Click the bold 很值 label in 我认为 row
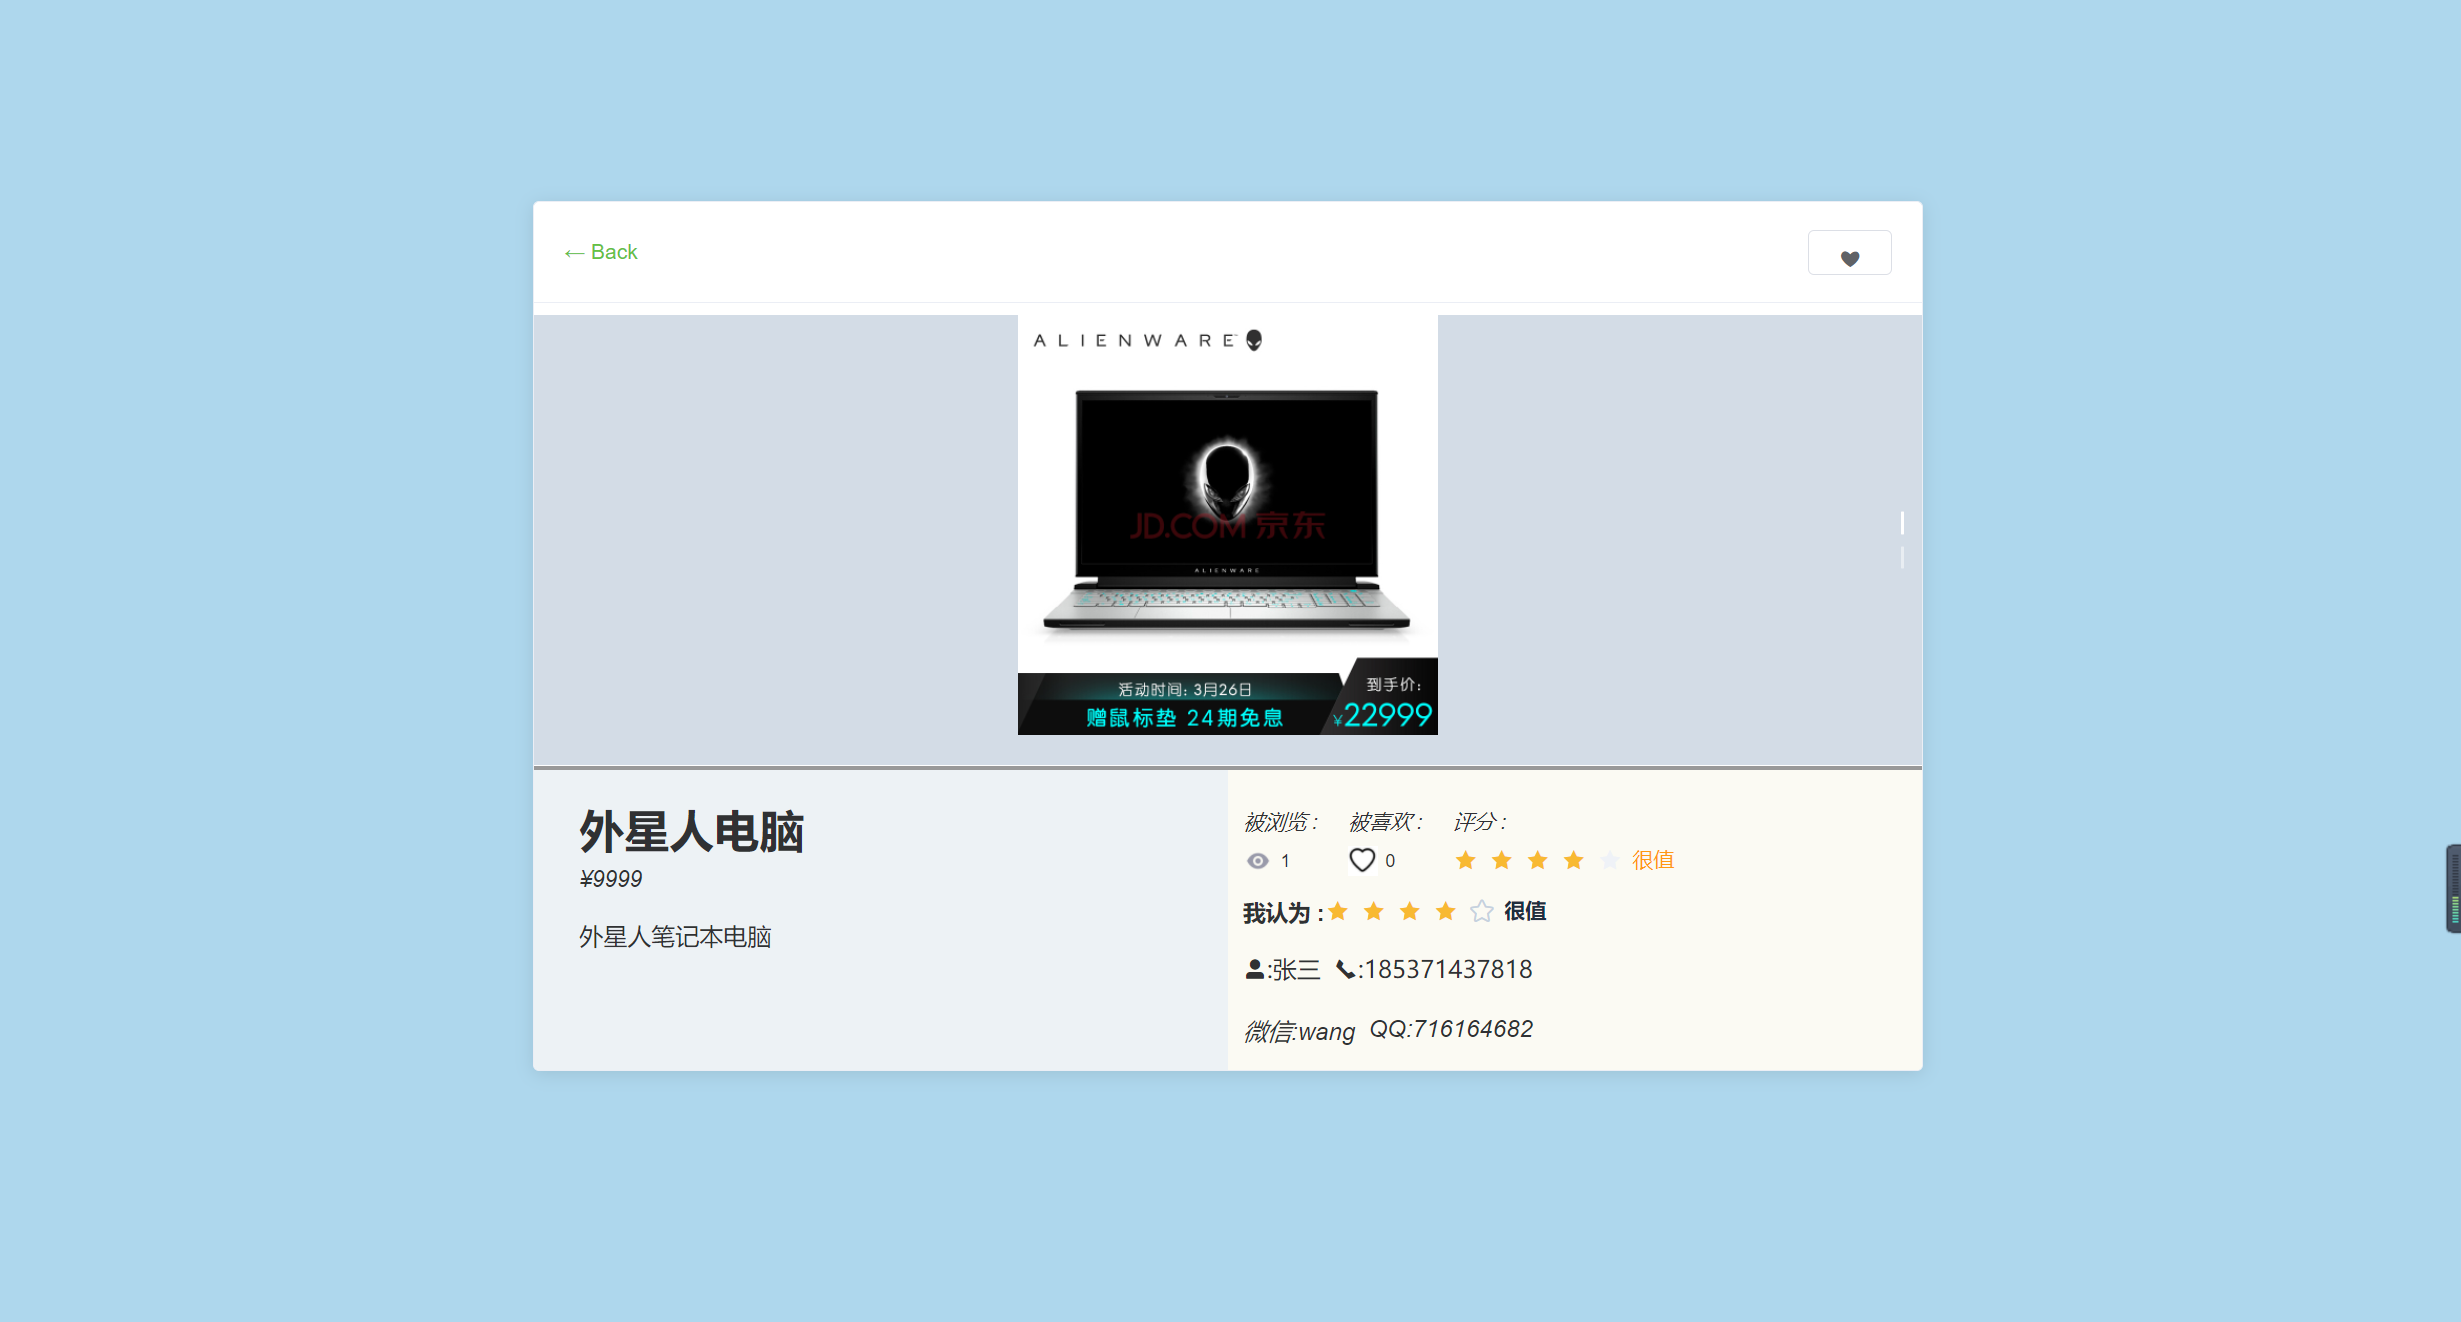Image resolution: width=2461 pixels, height=1322 pixels. point(1525,911)
